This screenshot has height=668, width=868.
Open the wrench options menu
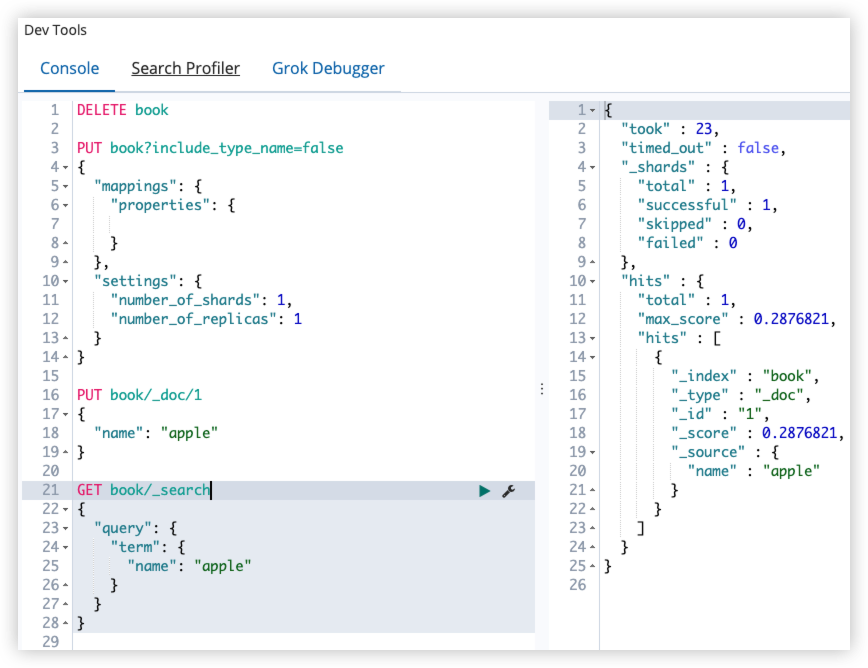tap(509, 490)
